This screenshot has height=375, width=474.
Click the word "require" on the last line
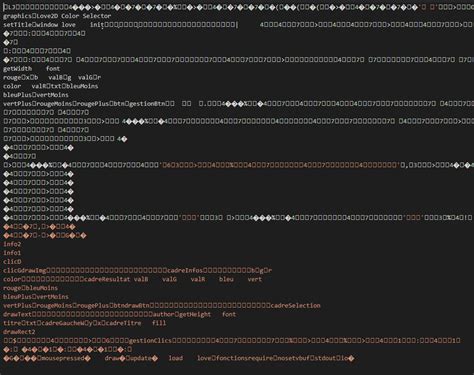(261, 358)
